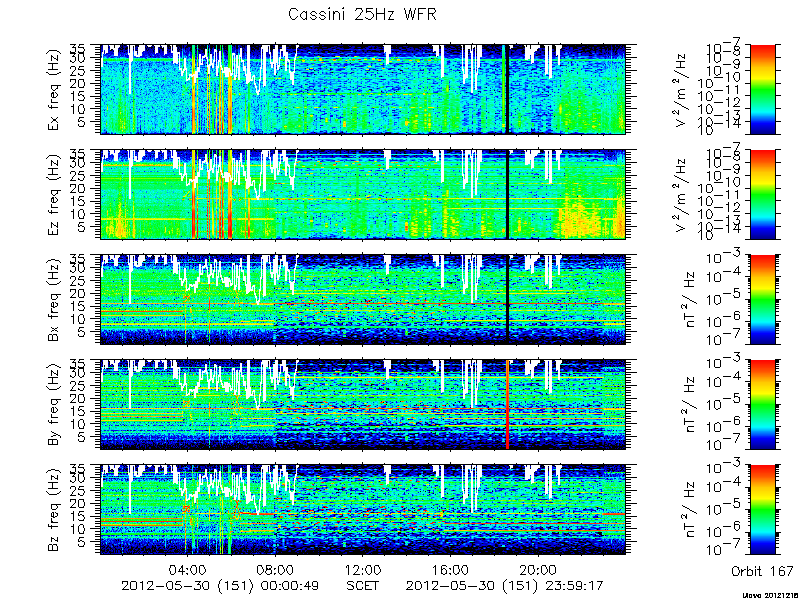The width and height of the screenshot is (800, 600).
Task: Click the Bx panel color scale bar
Action: pyautogui.click(x=762, y=299)
